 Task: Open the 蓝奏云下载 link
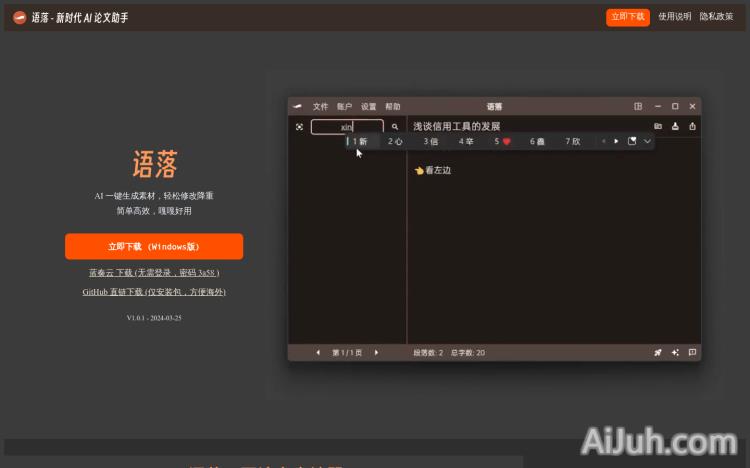154,273
